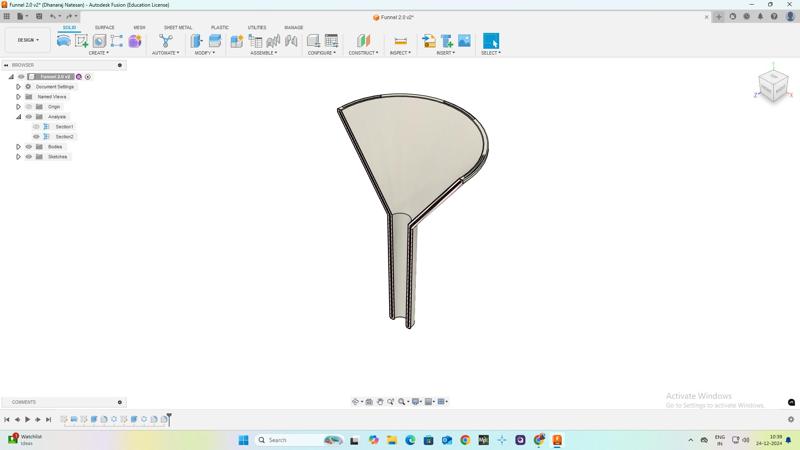Jump to the timeline end
This screenshot has height=450, width=800.
click(48, 419)
